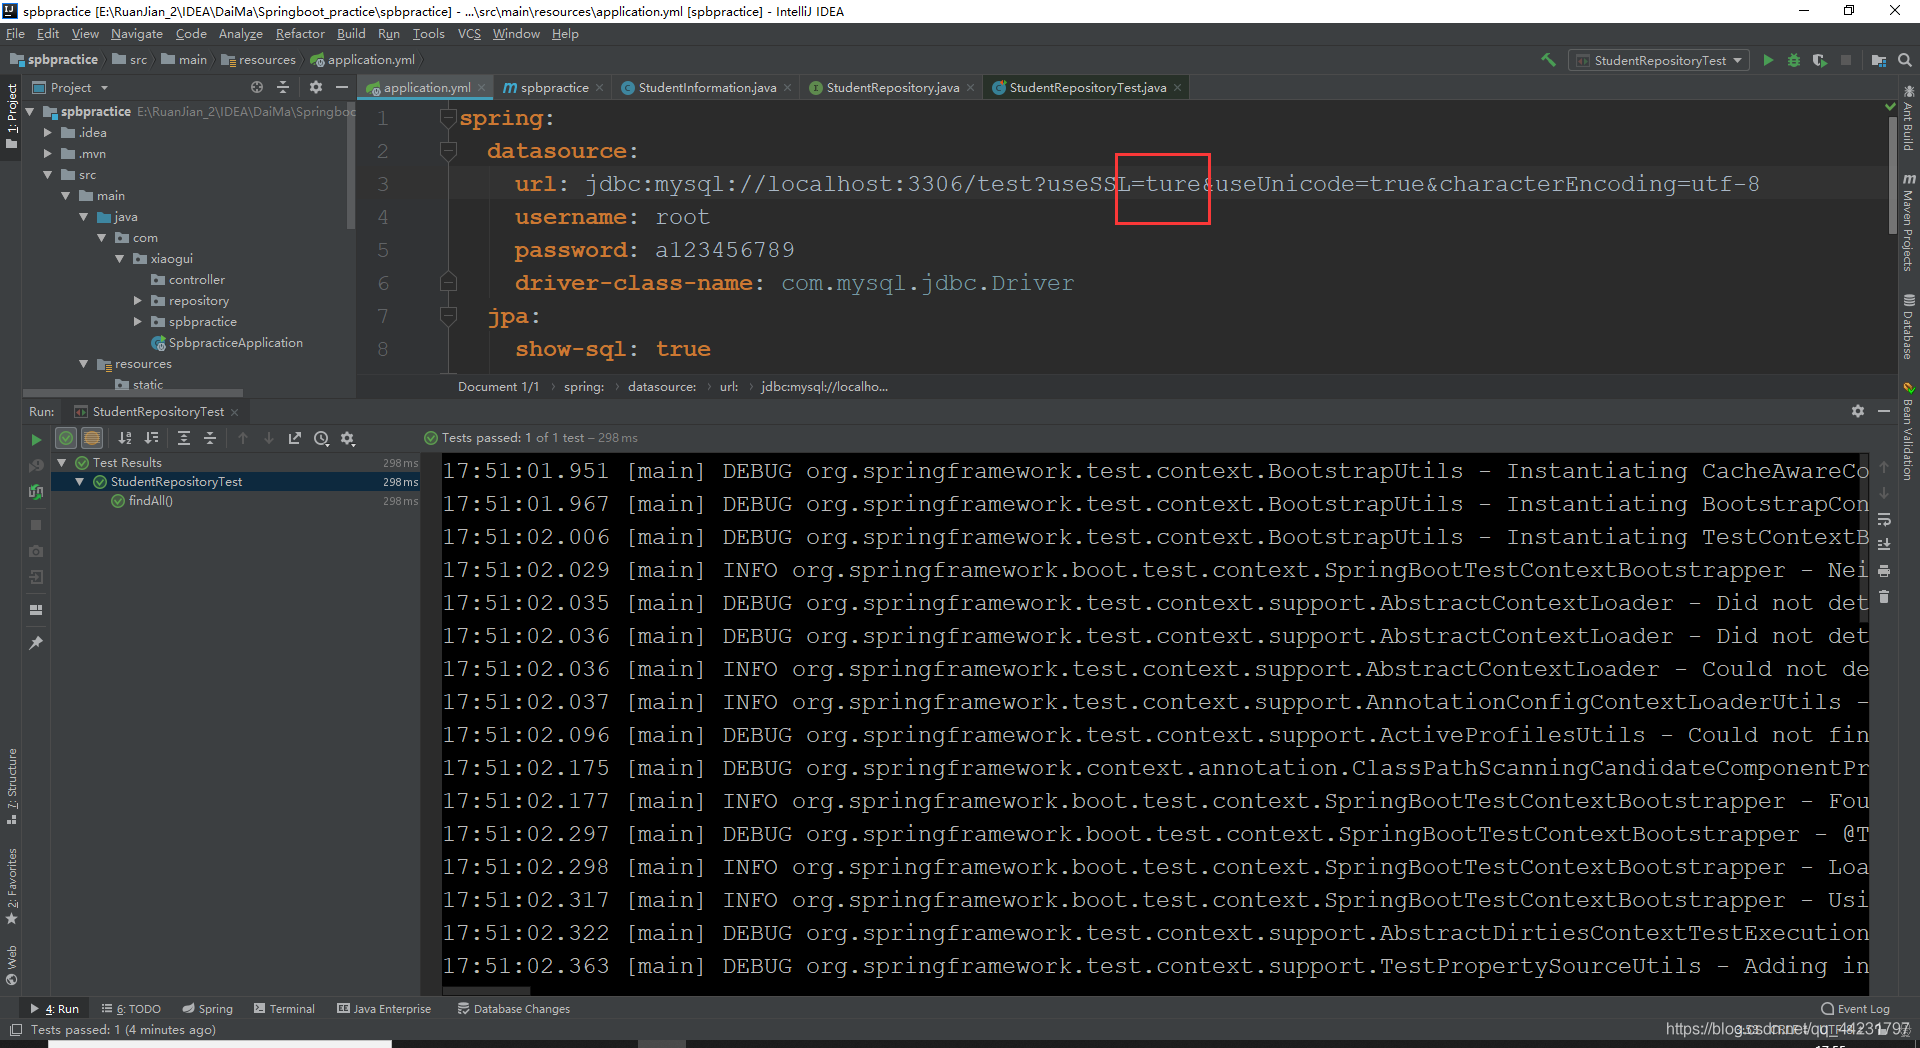The height and width of the screenshot is (1048, 1920).
Task: Click Rerun Failed Tests icon
Action: point(36,465)
